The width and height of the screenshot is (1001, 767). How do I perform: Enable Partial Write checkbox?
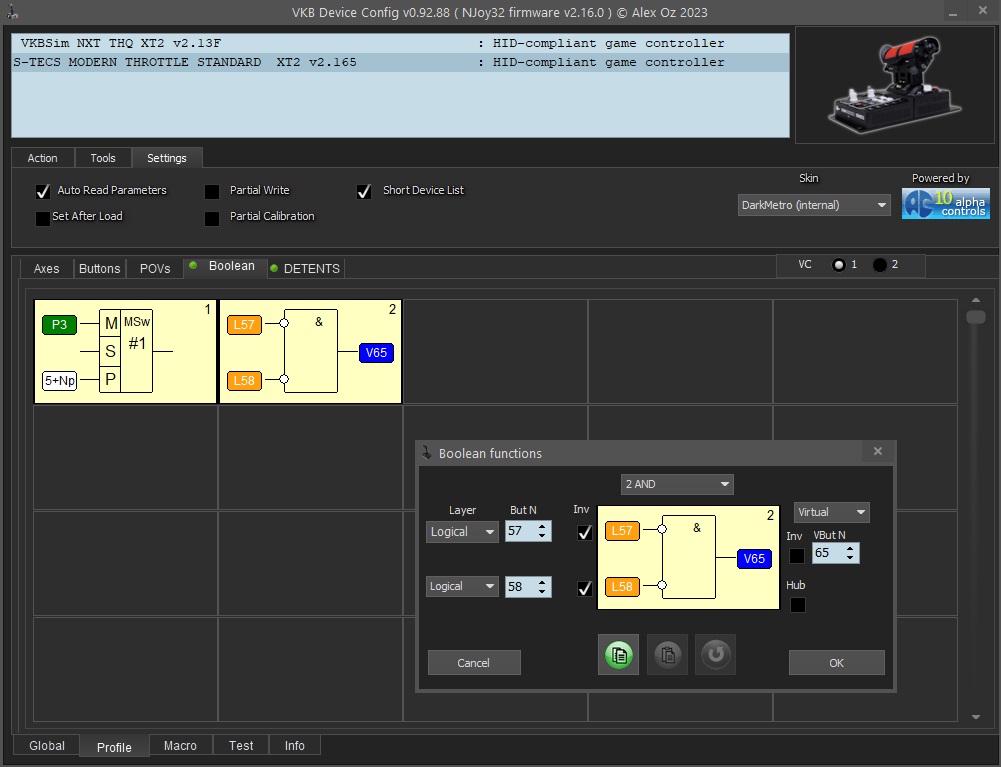click(212, 191)
